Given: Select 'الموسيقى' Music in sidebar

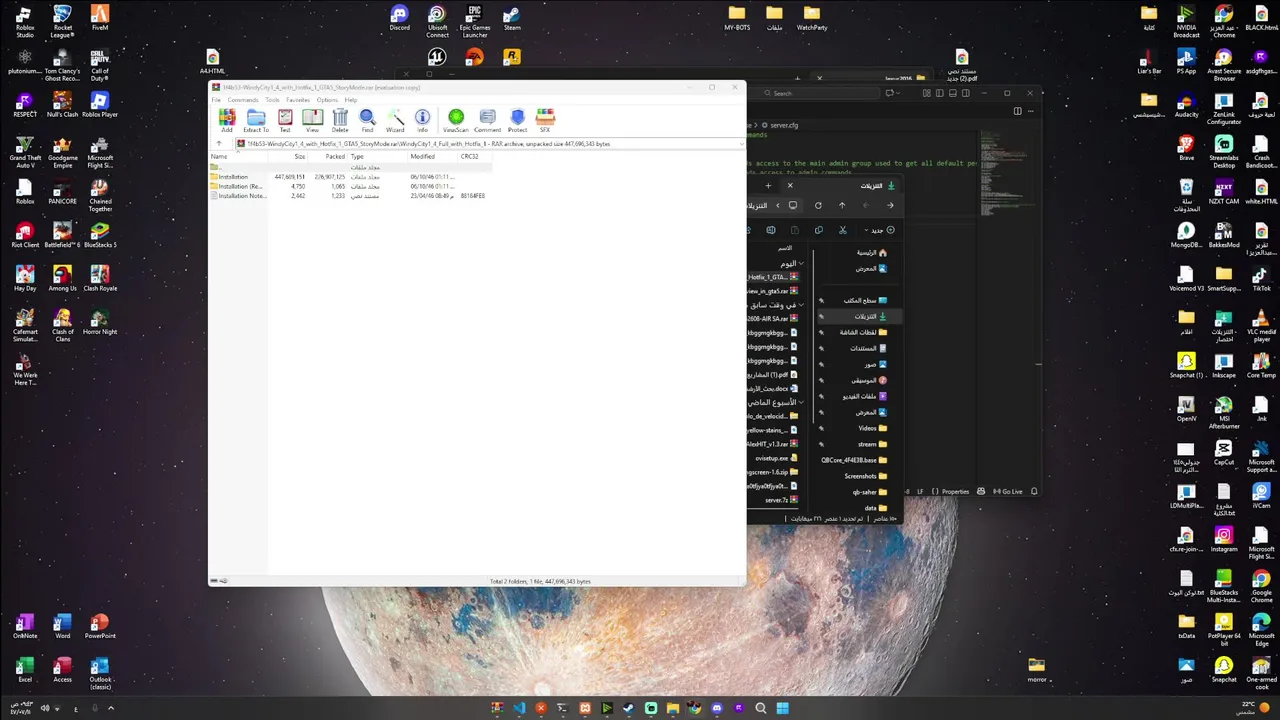Looking at the screenshot, I should click(x=858, y=380).
